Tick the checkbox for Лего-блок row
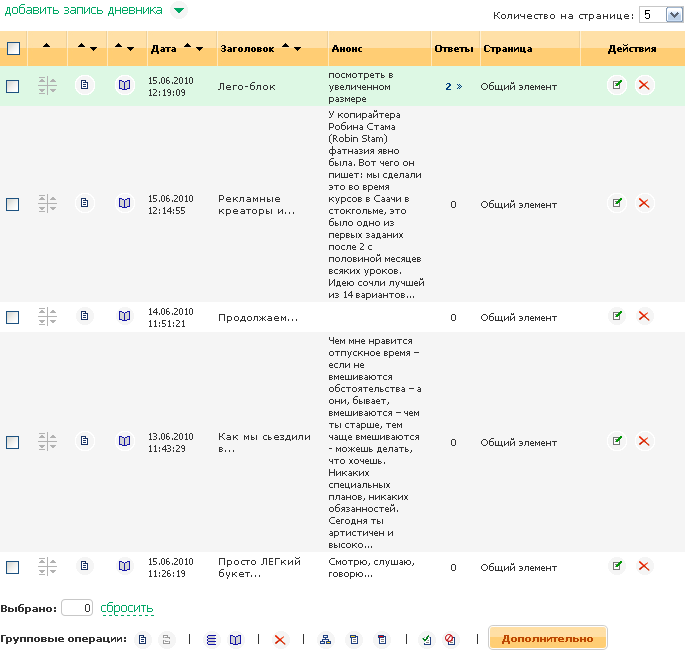The width and height of the screenshot is (685, 657). tap(13, 87)
